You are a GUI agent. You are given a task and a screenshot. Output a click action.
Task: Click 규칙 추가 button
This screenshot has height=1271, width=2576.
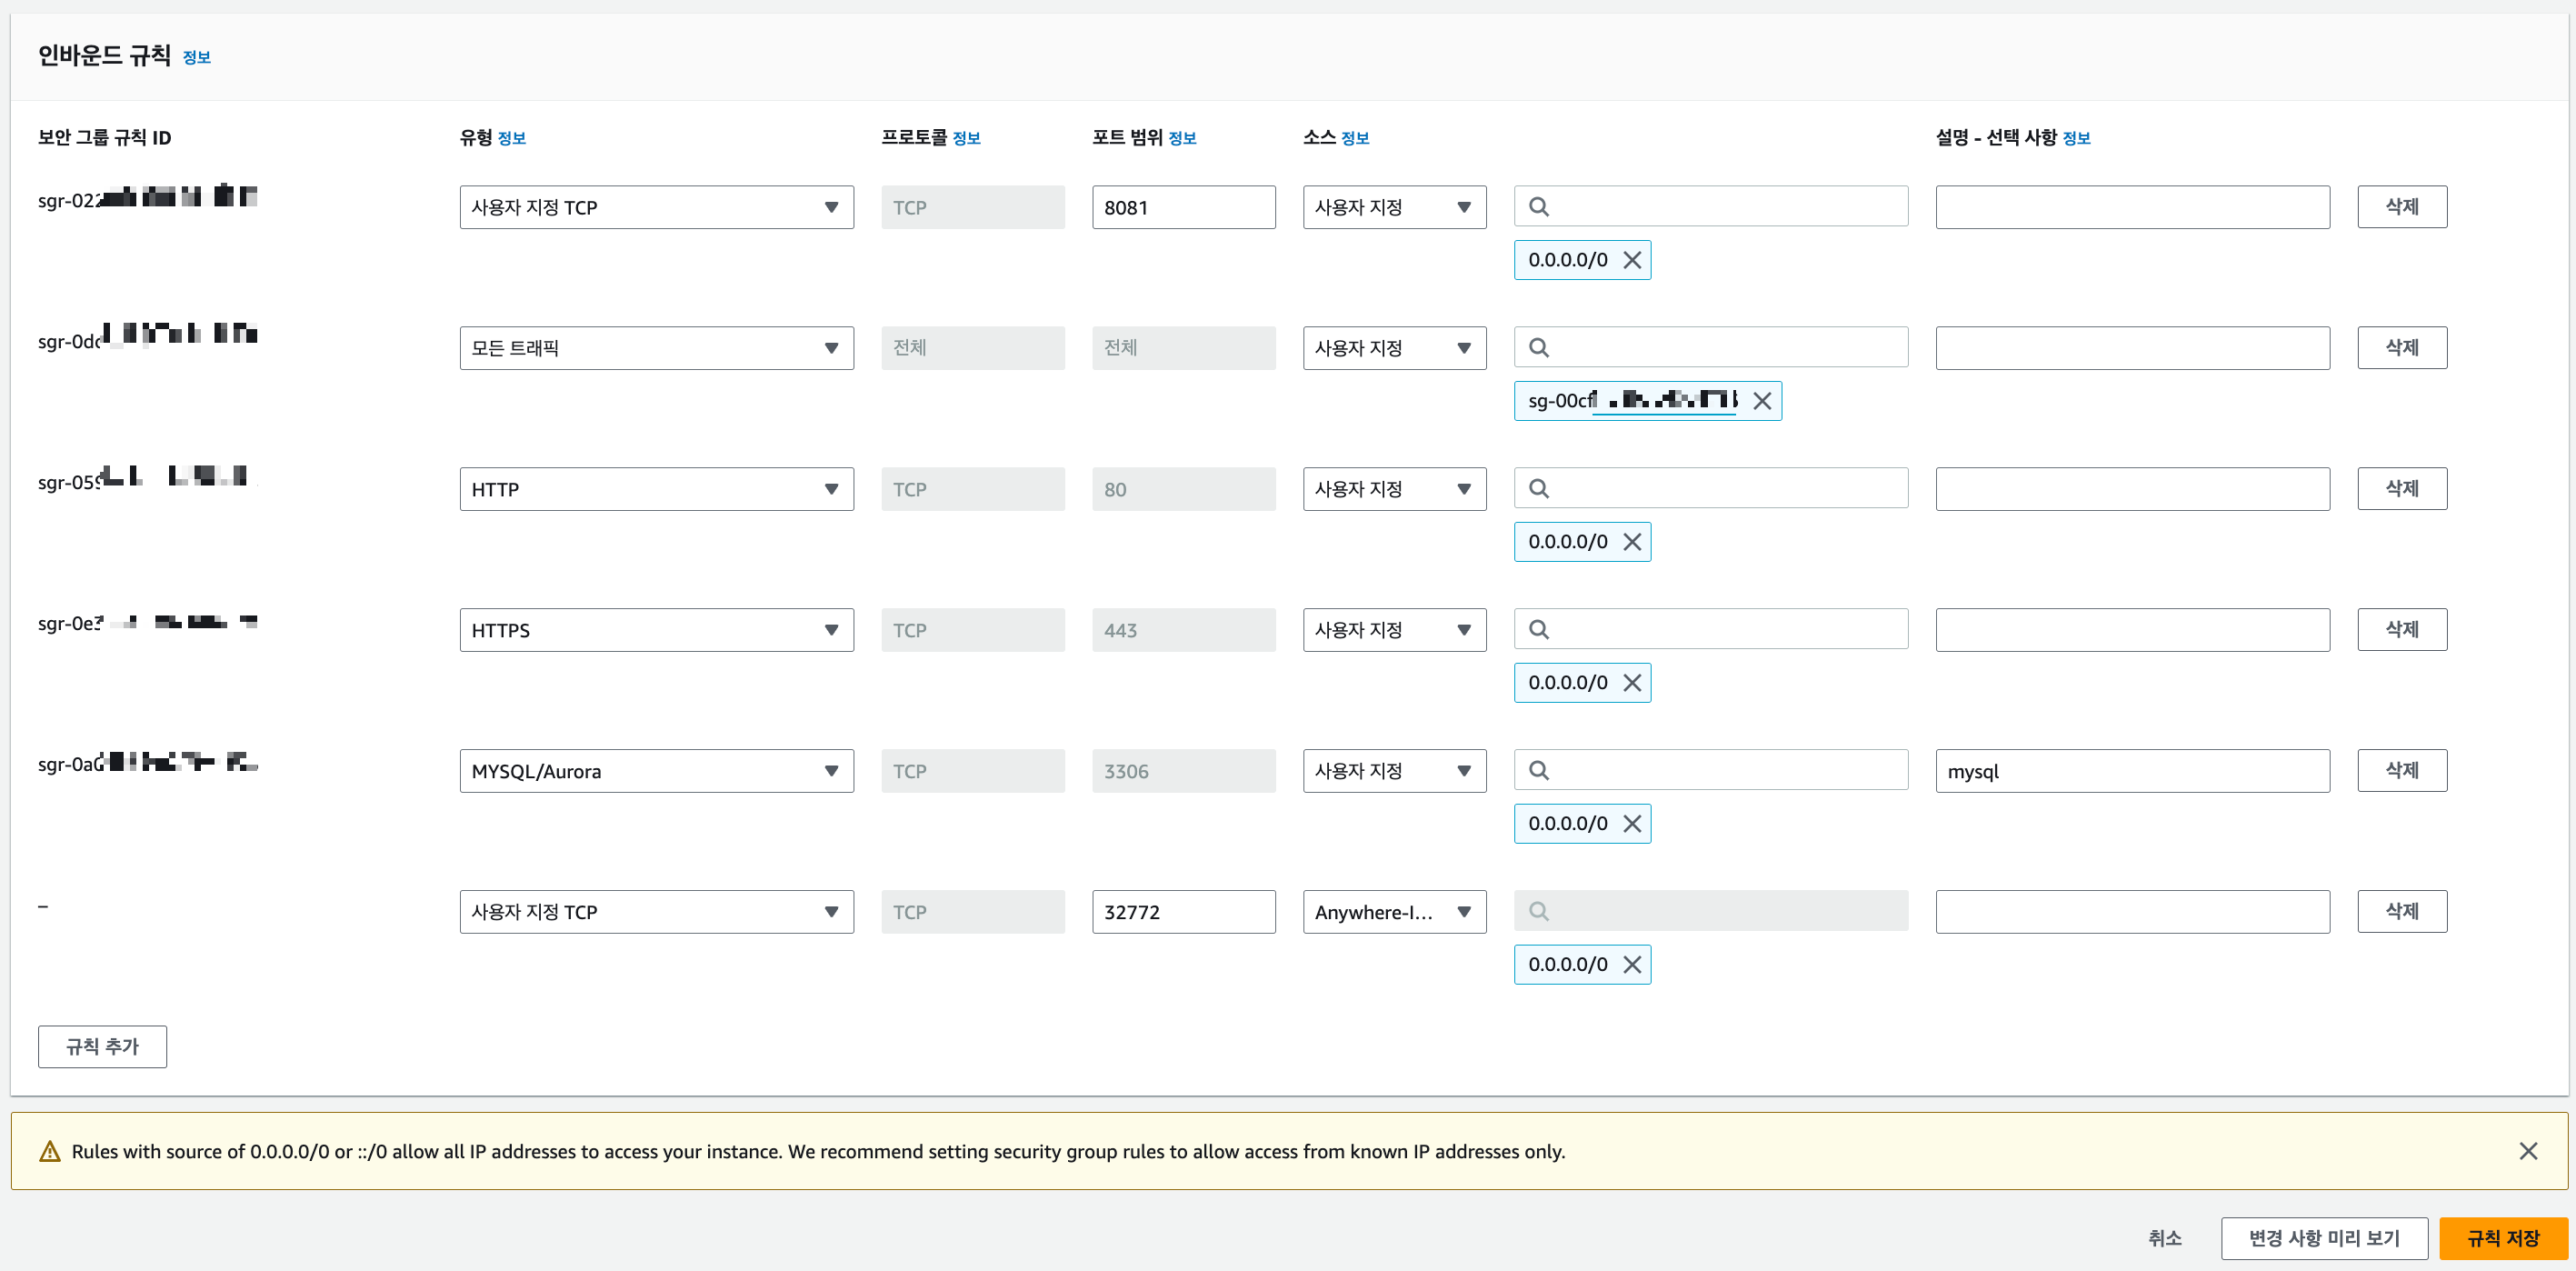[x=102, y=1046]
